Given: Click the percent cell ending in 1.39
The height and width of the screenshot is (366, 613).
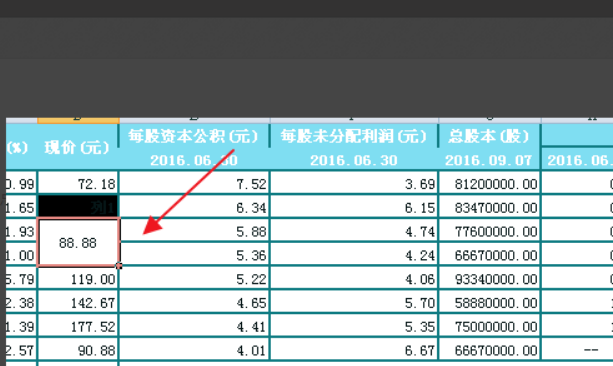Looking at the screenshot, I should coord(21,326).
